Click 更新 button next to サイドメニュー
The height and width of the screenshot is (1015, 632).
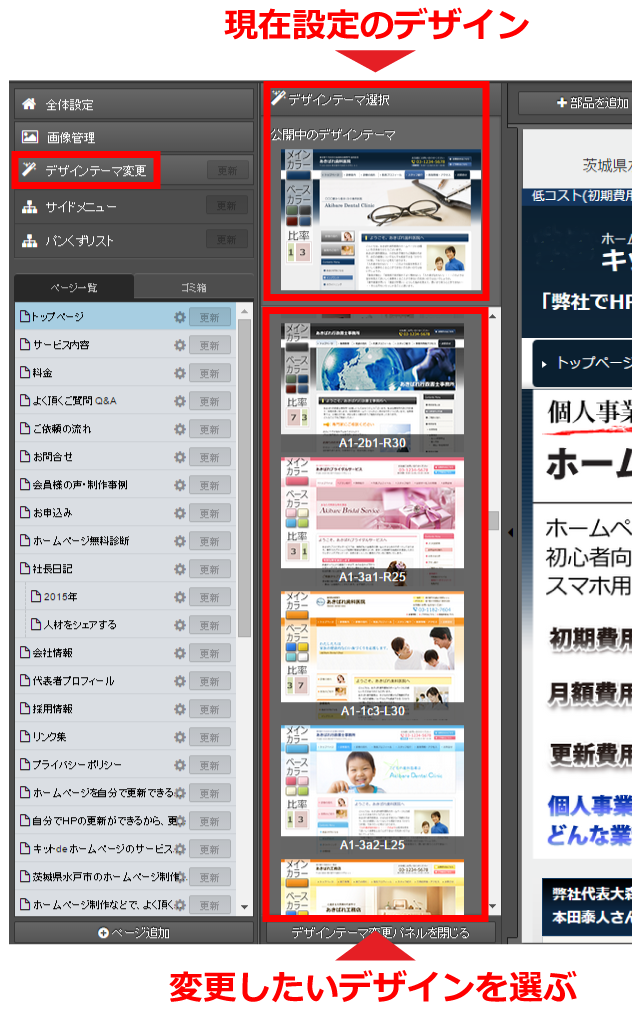point(227,205)
